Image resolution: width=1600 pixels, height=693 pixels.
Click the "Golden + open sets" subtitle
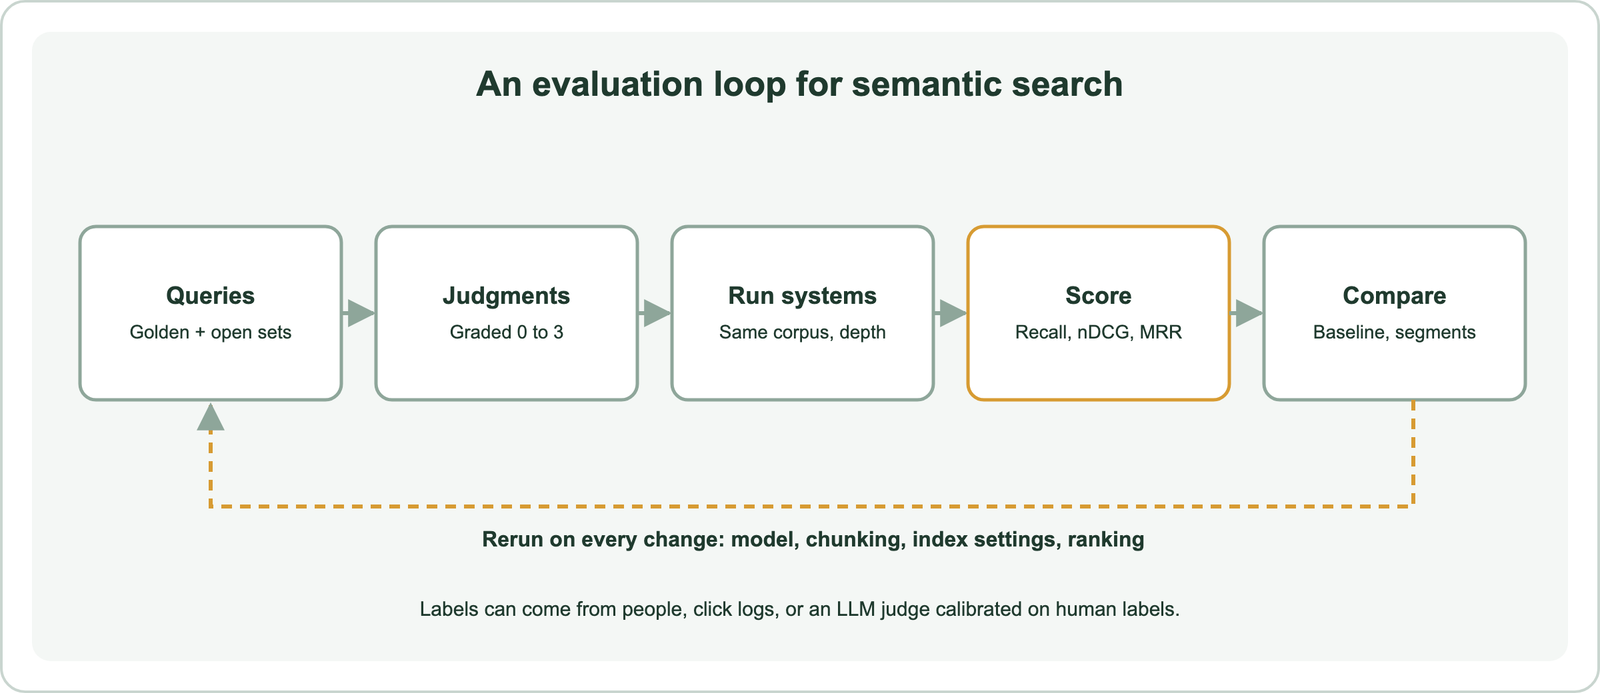tap(210, 332)
